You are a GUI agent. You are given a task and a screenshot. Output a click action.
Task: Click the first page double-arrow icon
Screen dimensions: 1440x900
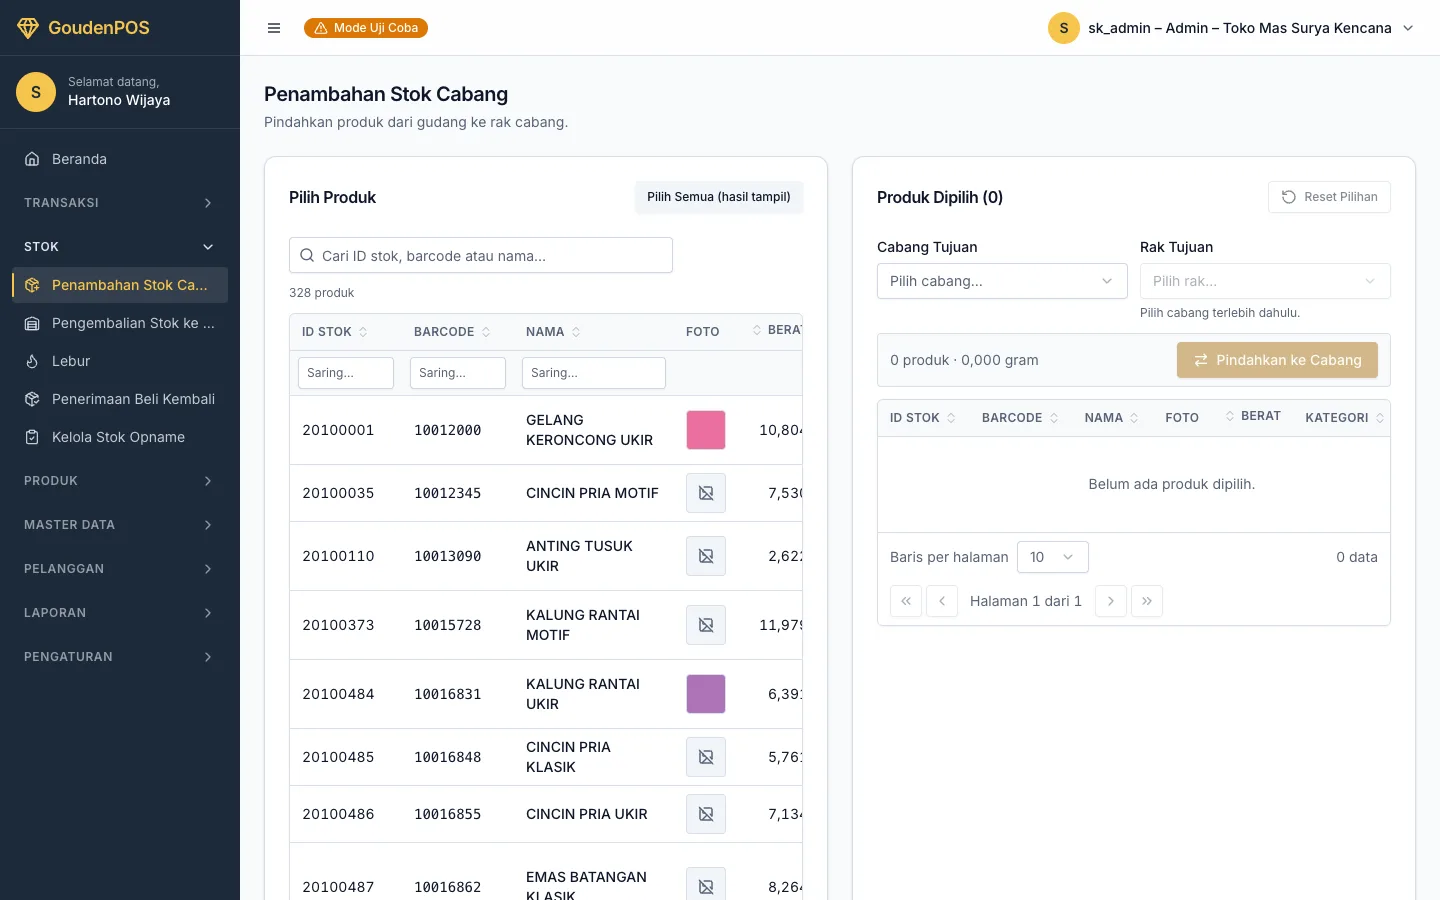pos(906,601)
